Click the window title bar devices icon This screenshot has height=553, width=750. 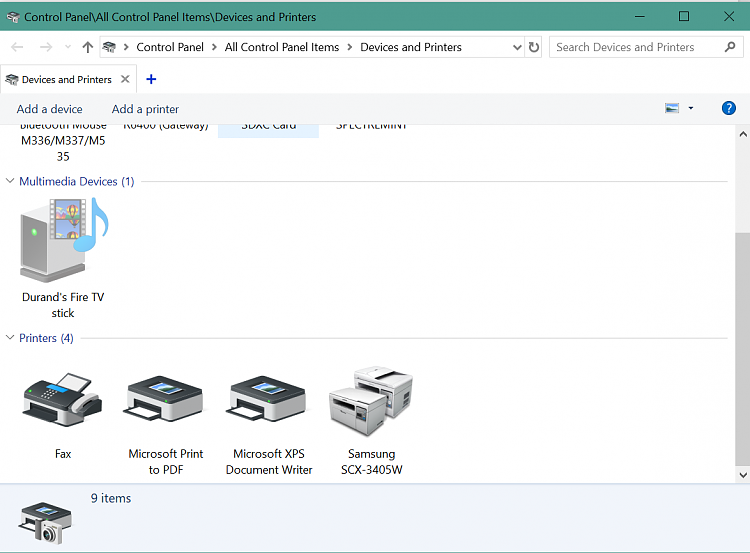click(x=13, y=17)
